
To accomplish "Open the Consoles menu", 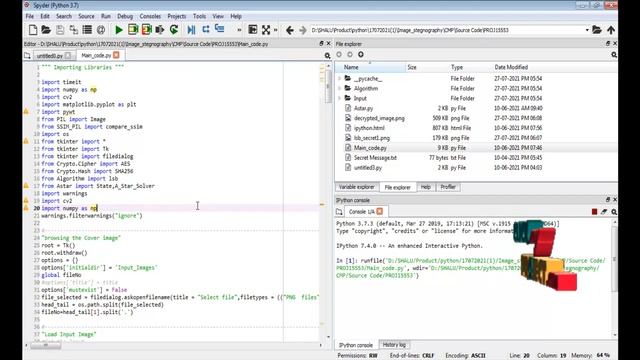I will coord(150,16).
